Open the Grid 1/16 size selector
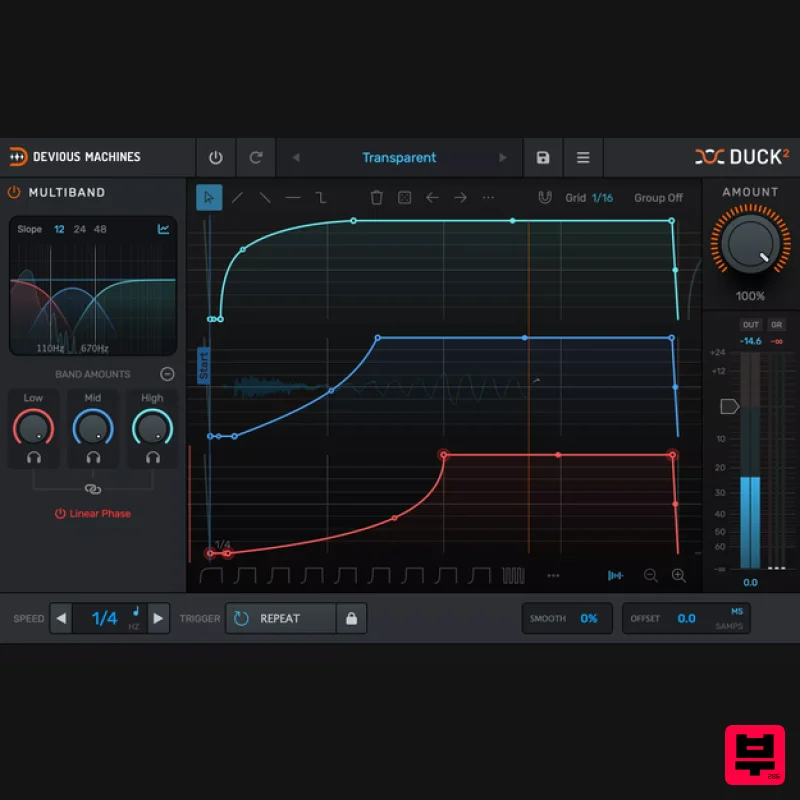 (x=602, y=198)
